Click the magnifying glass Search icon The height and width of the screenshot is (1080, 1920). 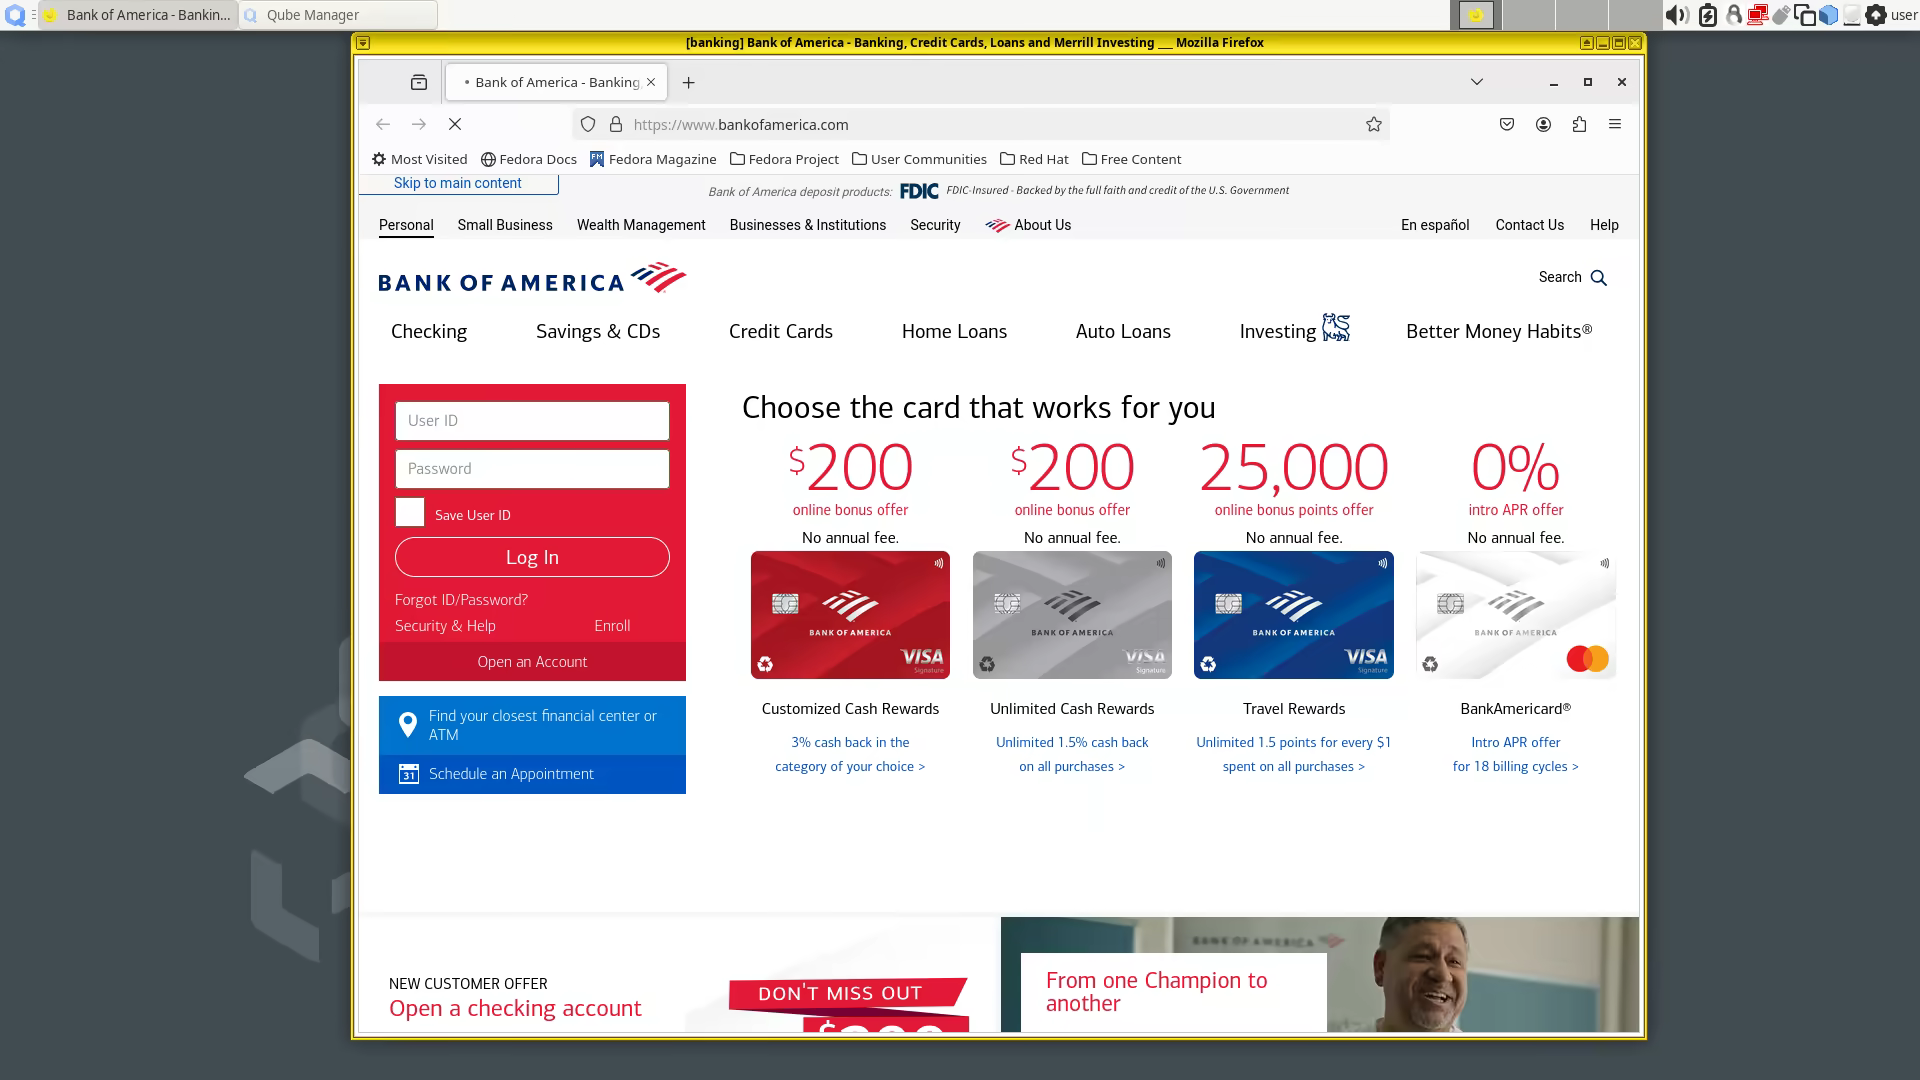[1599, 278]
